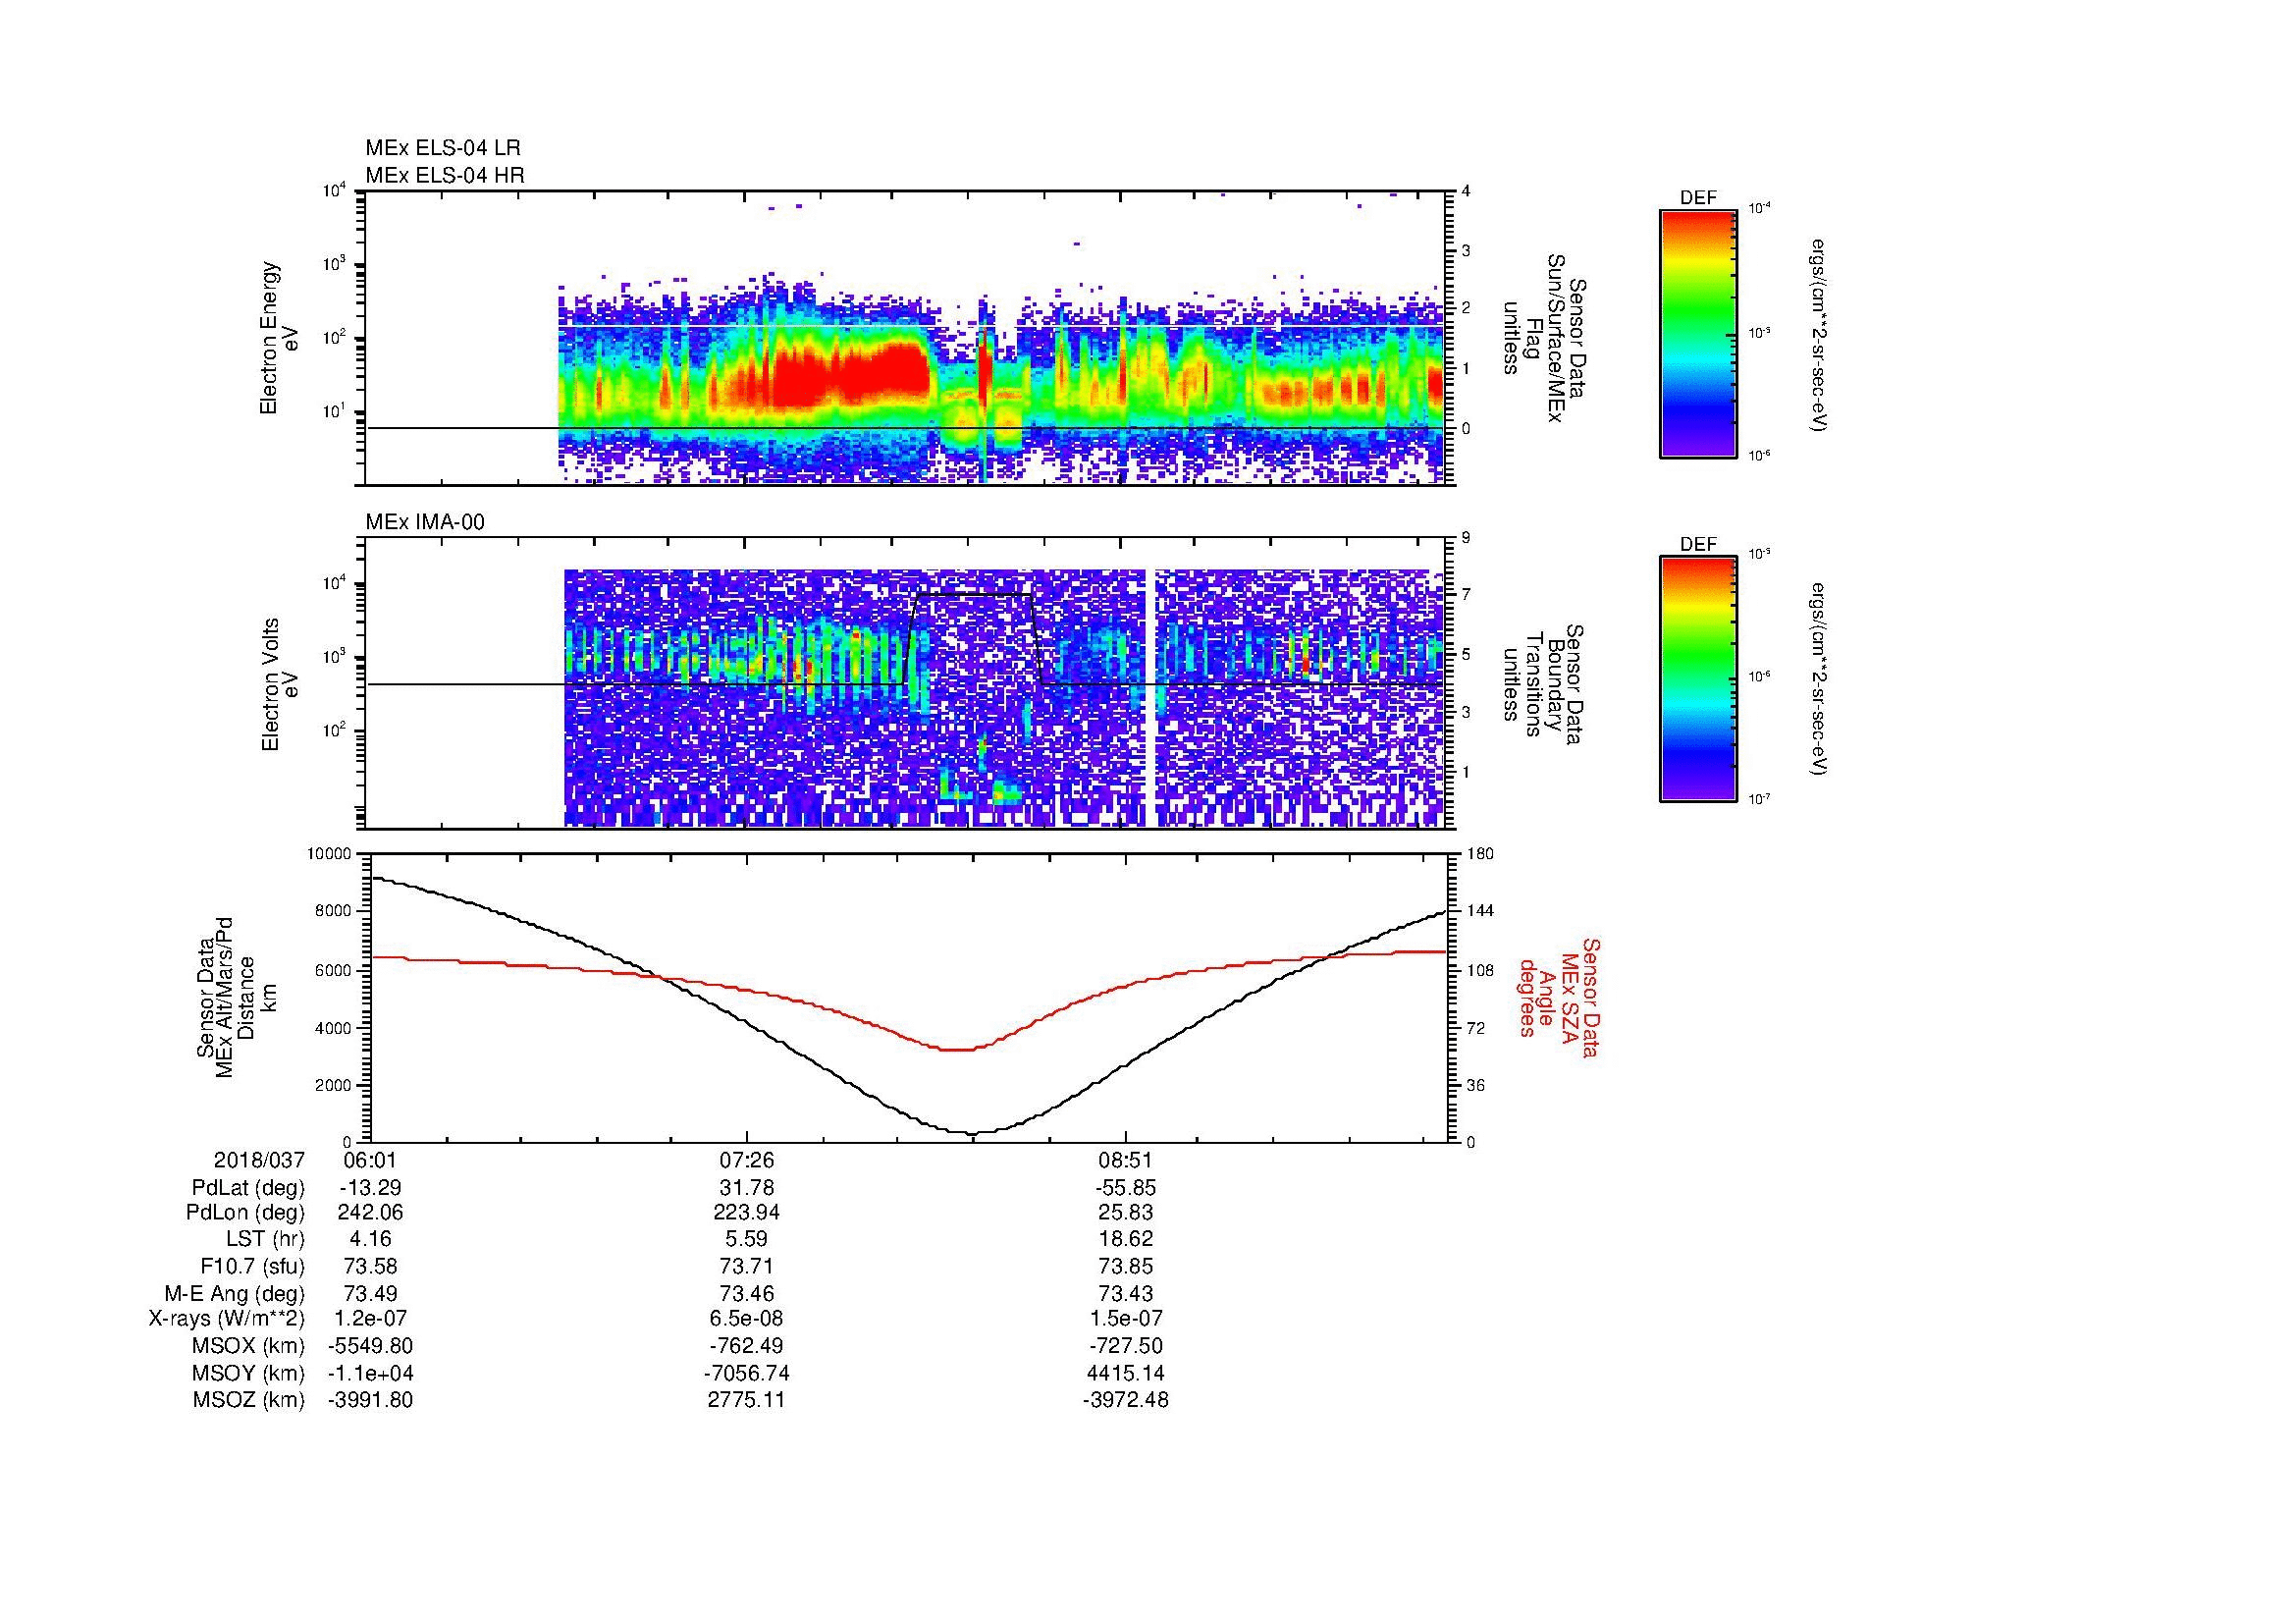
Task: Click the LST value 5.59
Action: coord(747,1239)
